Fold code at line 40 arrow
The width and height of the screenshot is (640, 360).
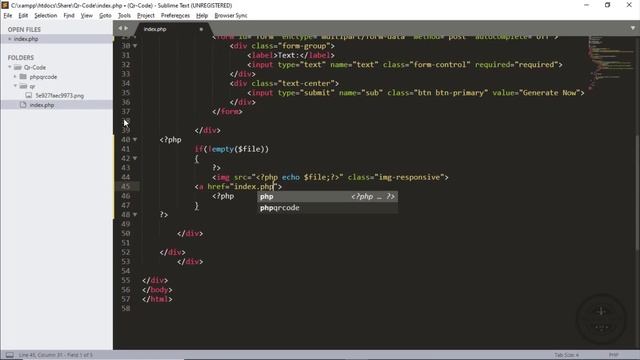point(135,140)
